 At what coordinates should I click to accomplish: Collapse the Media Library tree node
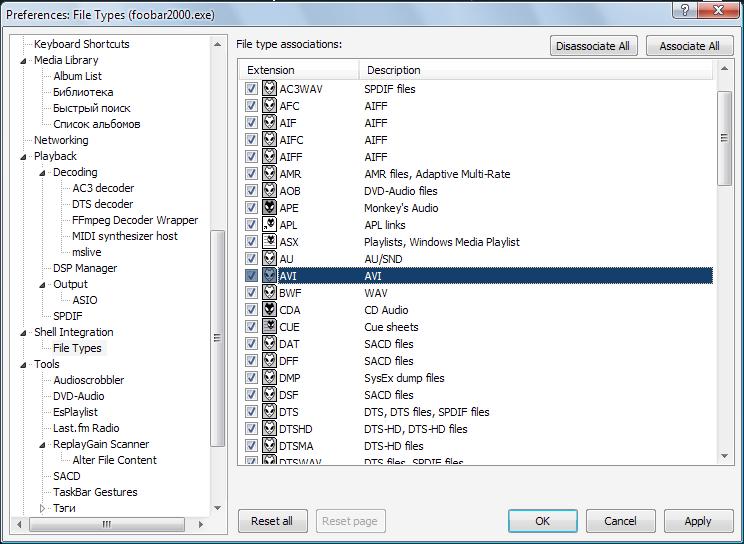pyautogui.click(x=24, y=60)
